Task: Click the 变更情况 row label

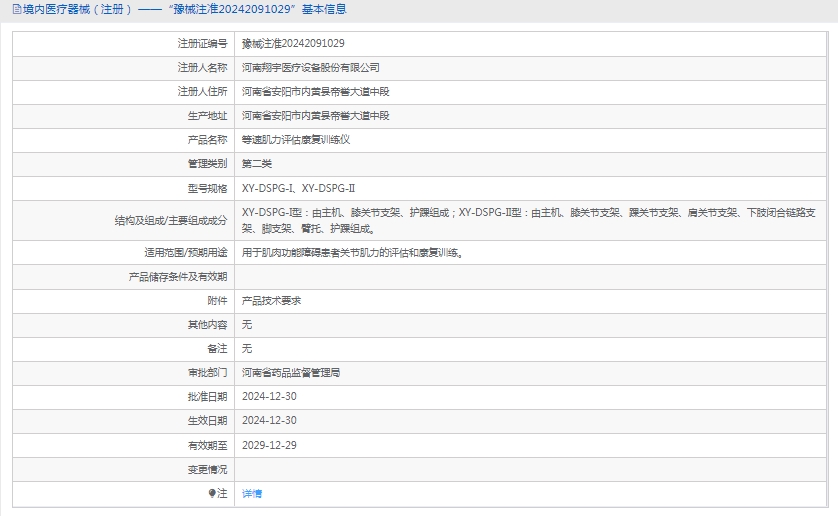Action: (207, 469)
